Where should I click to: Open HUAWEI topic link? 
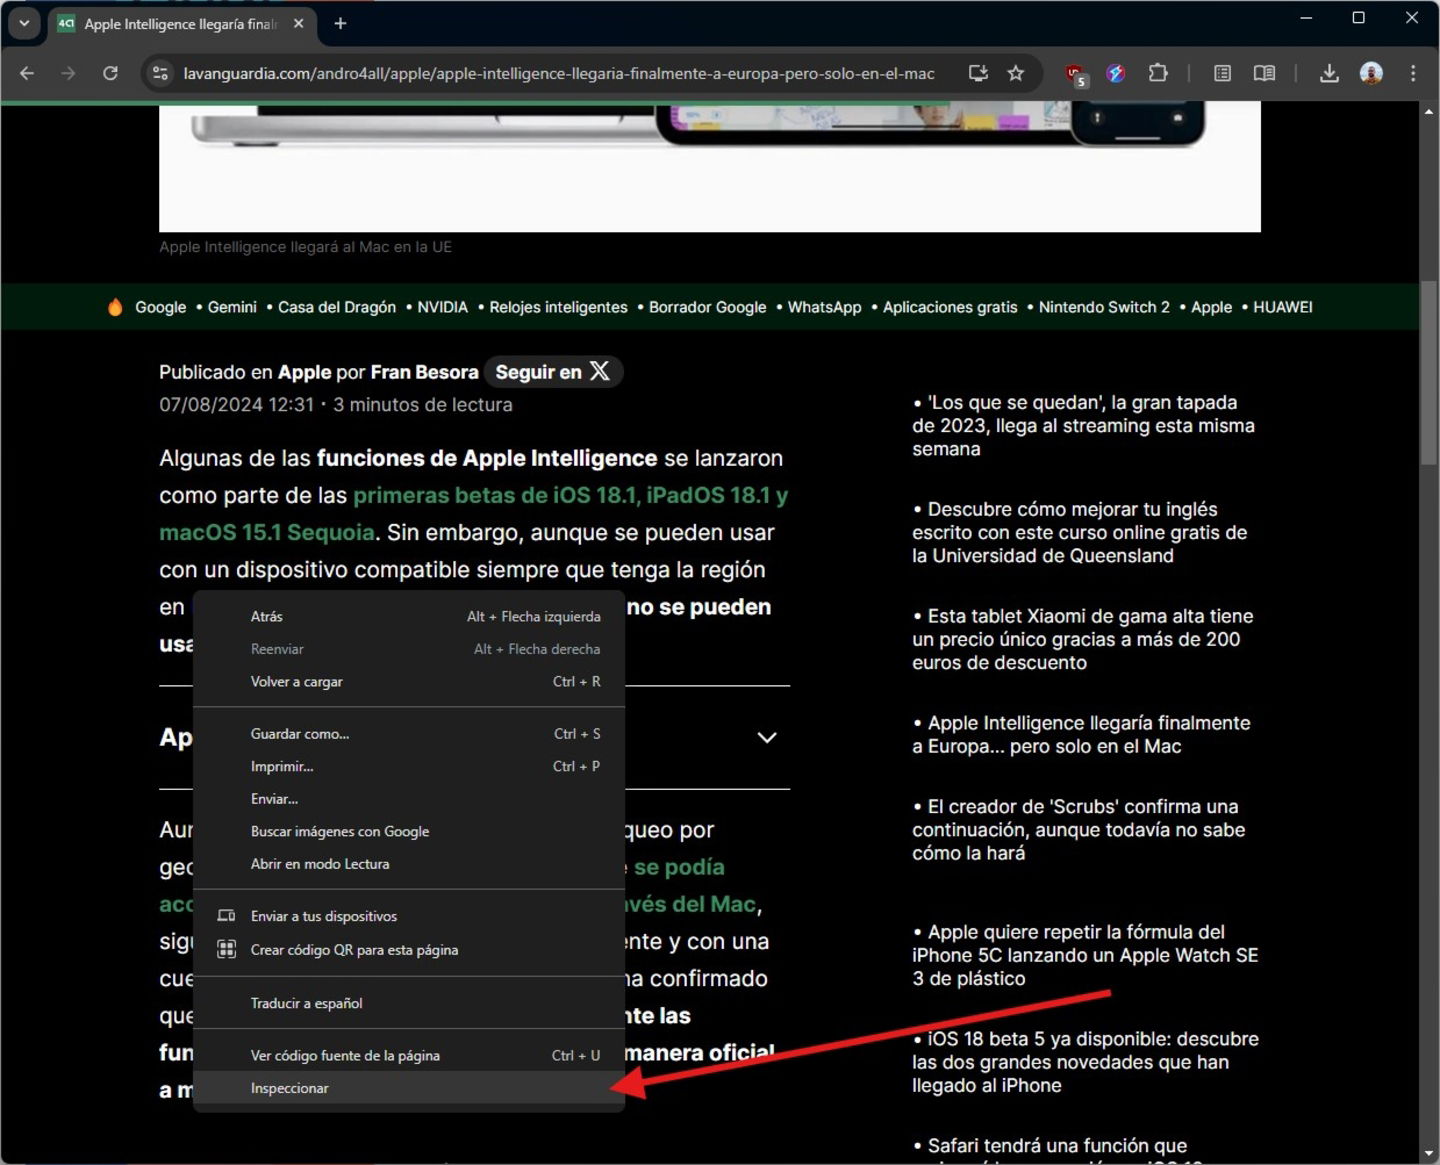click(1283, 307)
